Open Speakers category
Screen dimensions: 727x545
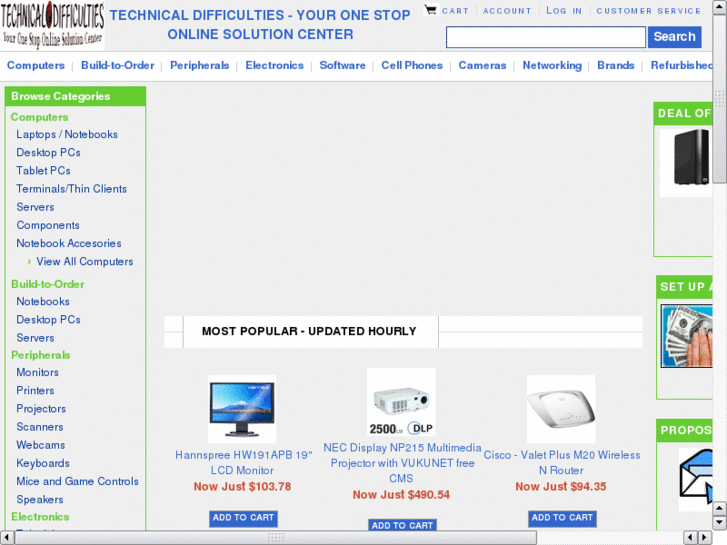39,500
